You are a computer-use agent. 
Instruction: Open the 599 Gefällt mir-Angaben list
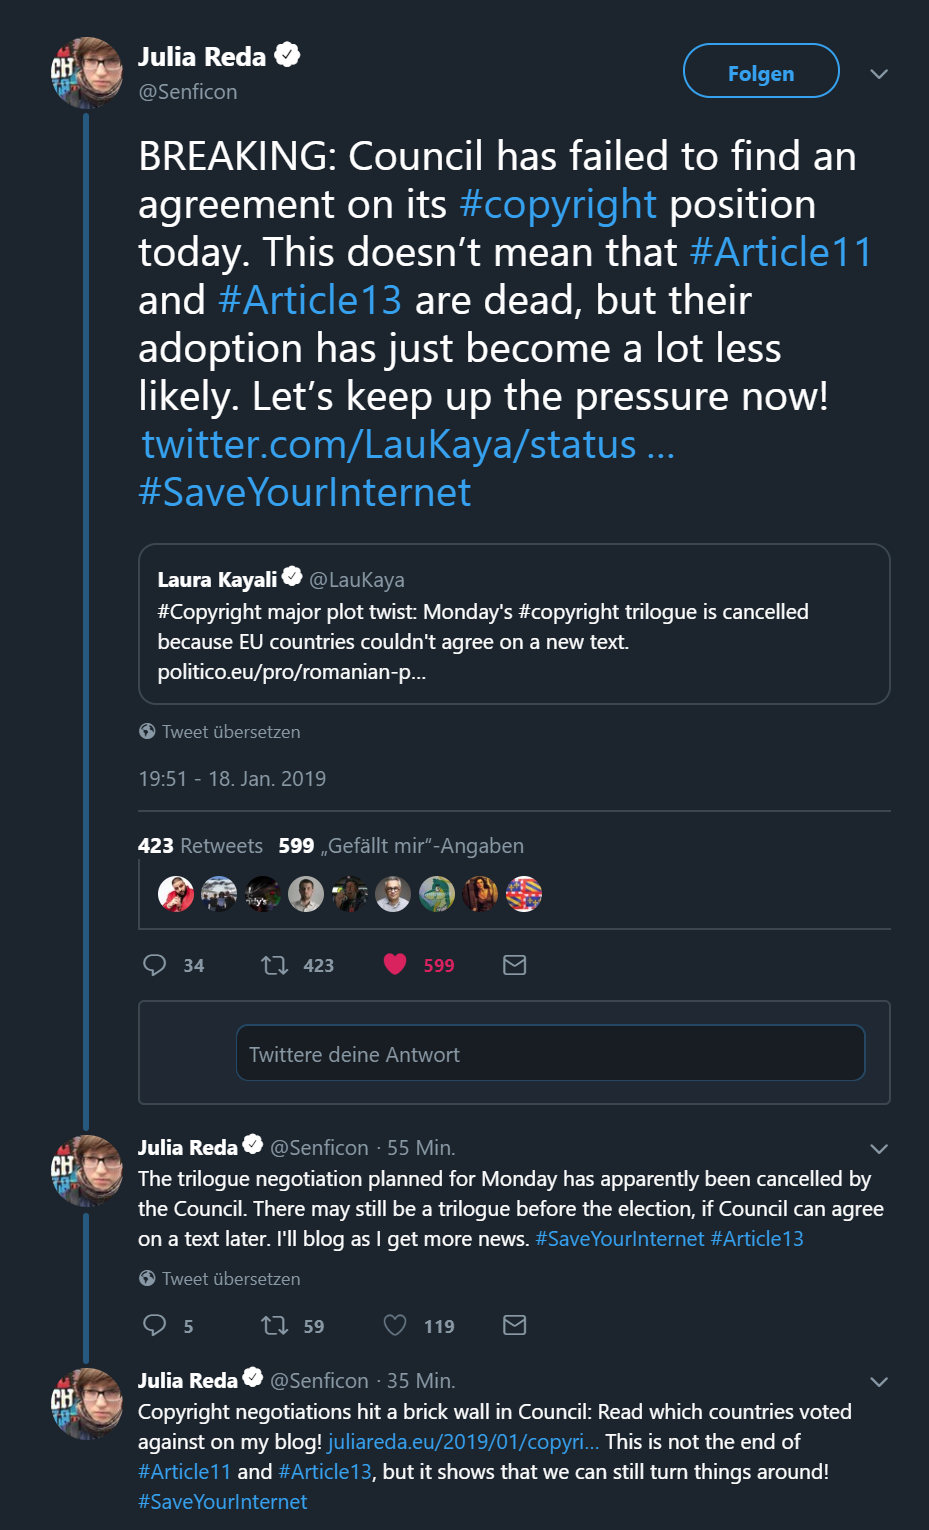[x=401, y=845]
